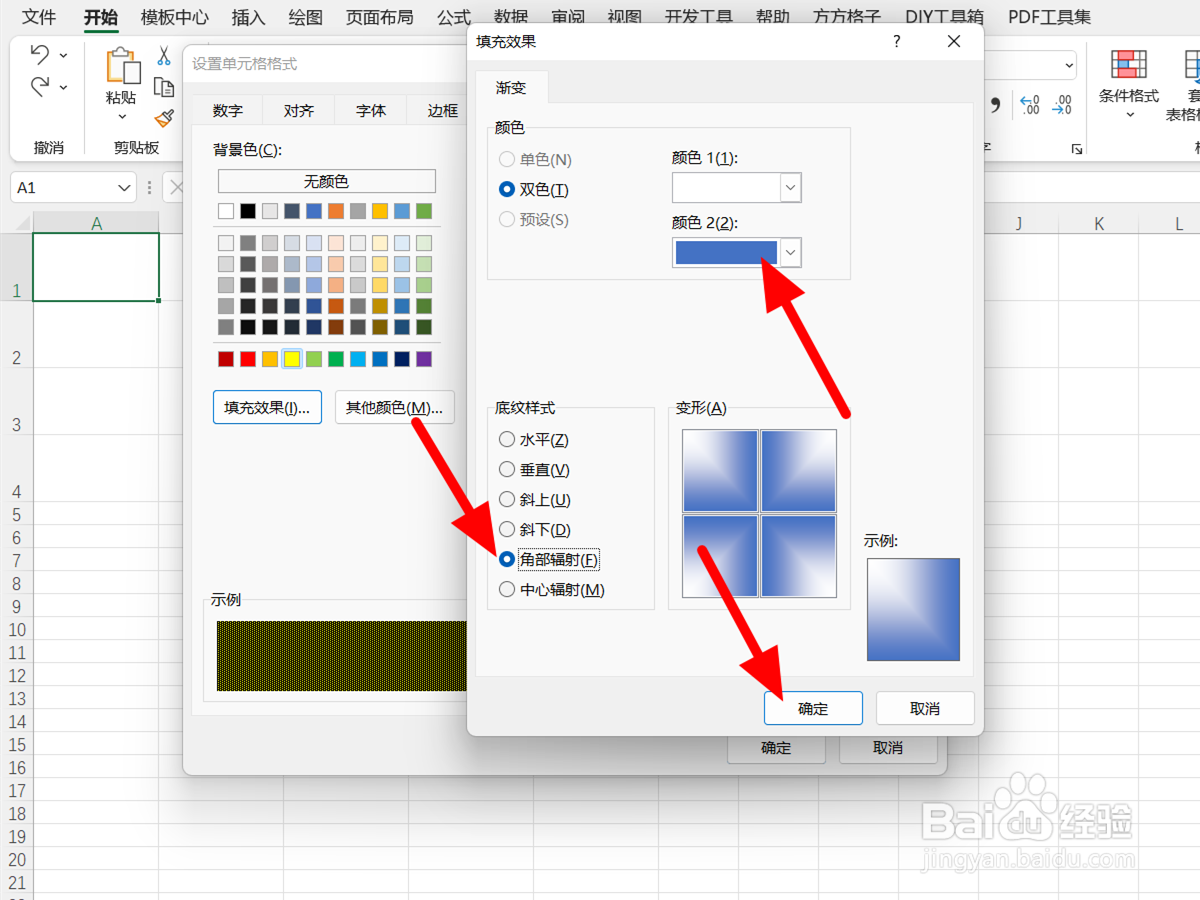The height and width of the screenshot is (900, 1200).
Task: Click the Decrease Decimal icon
Action: (x=1063, y=104)
